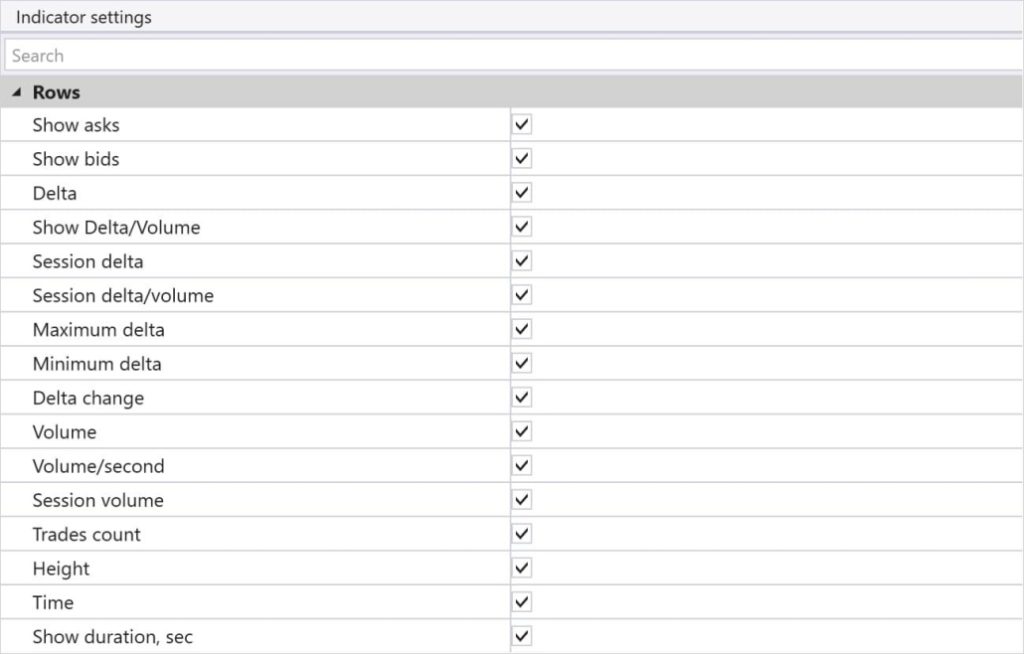Image resolution: width=1024 pixels, height=654 pixels.
Task: Uncheck Show Delta/Volume option
Action: tap(522, 227)
